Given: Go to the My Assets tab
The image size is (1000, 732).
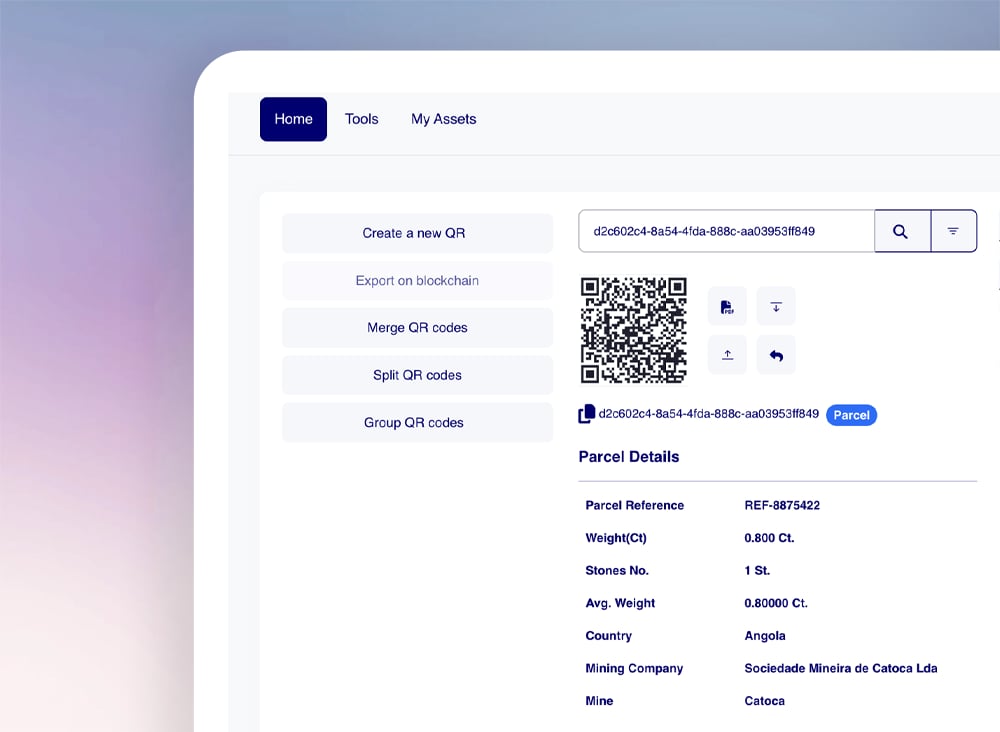Looking at the screenshot, I should (443, 119).
